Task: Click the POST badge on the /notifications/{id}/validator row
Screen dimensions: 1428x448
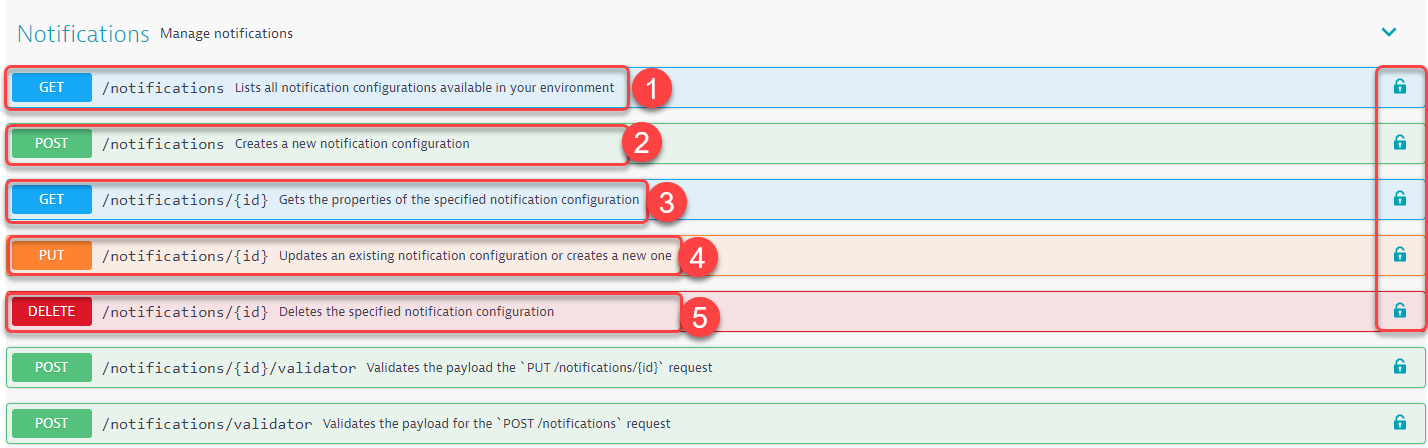Action: pos(52,367)
